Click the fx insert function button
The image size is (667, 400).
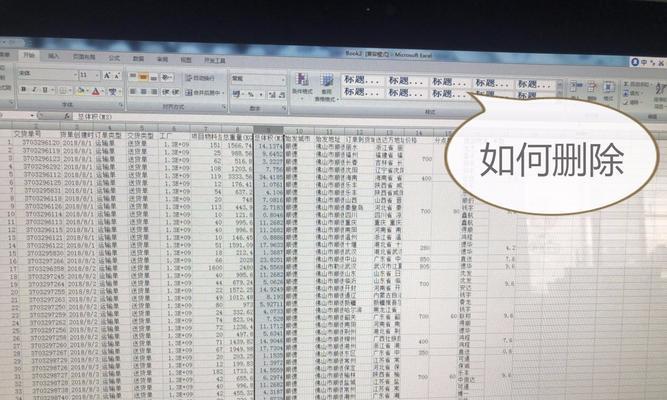point(67,115)
